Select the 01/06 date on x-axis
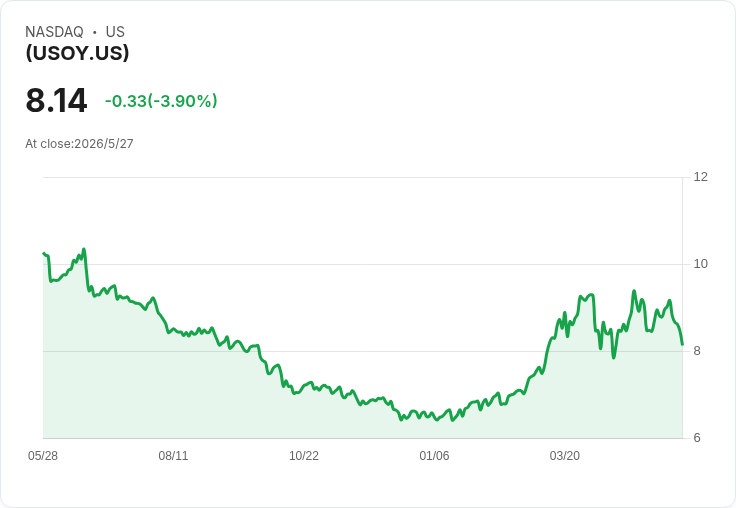 click(434, 456)
